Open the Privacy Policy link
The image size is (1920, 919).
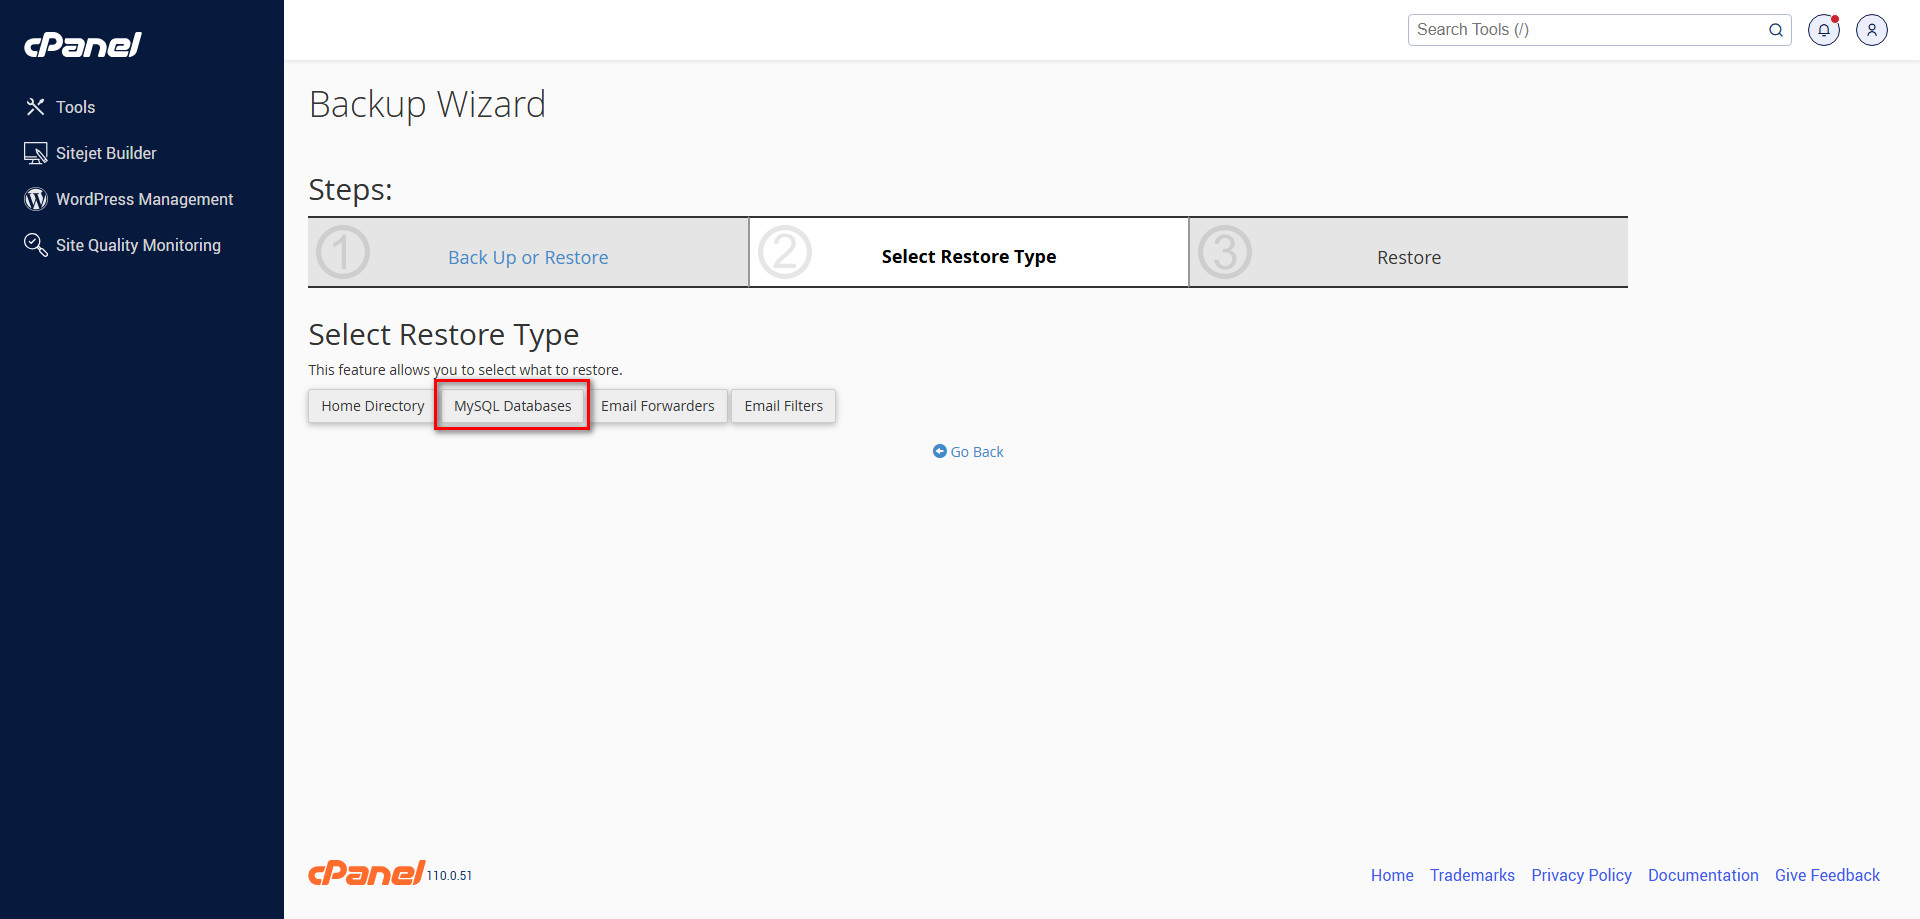pyautogui.click(x=1581, y=875)
